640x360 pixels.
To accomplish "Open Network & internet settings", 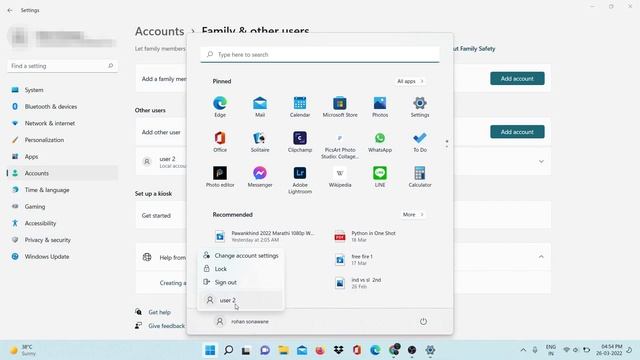I will coord(62,123).
